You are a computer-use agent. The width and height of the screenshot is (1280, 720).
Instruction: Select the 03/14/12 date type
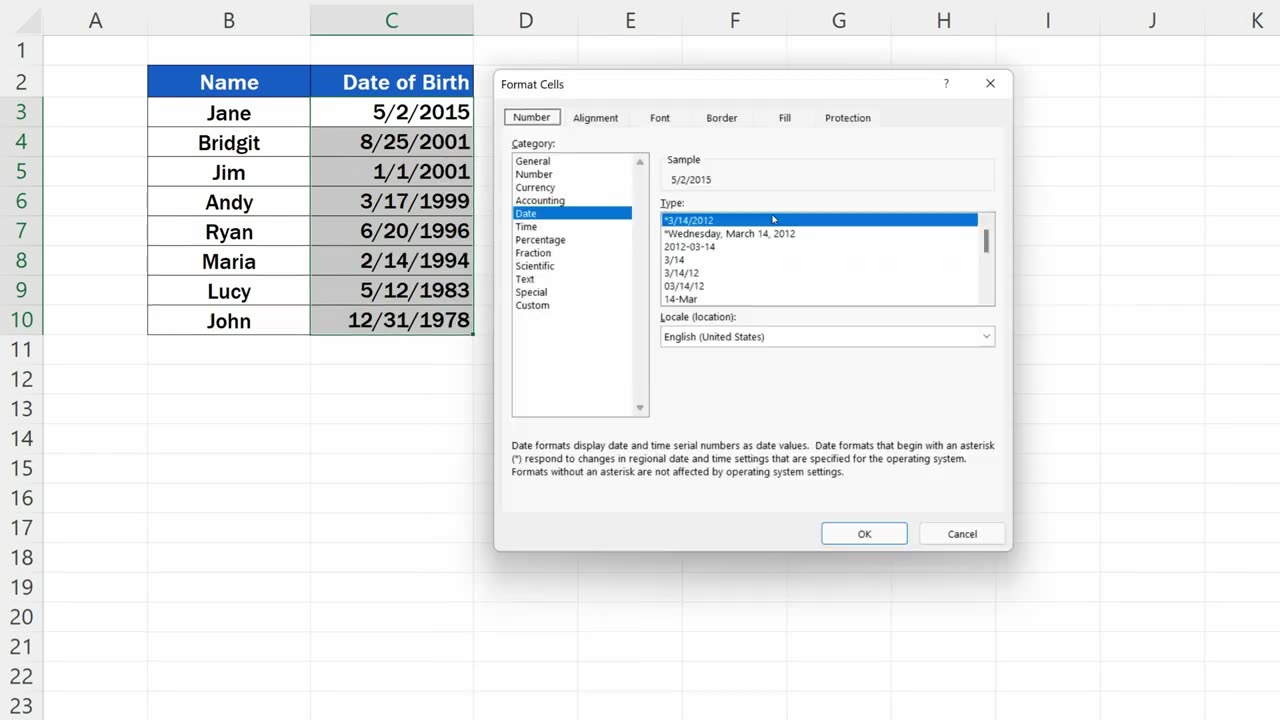819,286
